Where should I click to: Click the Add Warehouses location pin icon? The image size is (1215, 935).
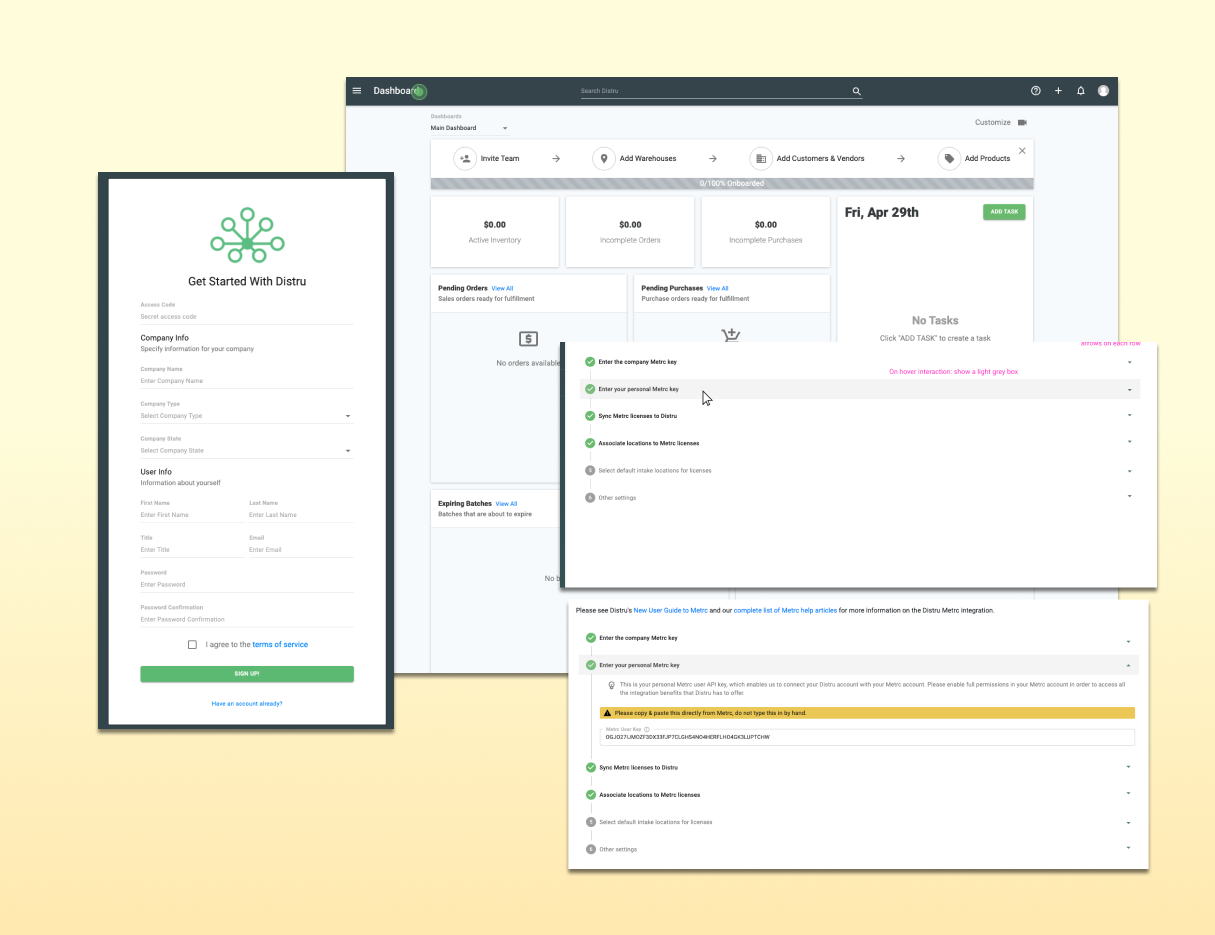pyautogui.click(x=604, y=158)
